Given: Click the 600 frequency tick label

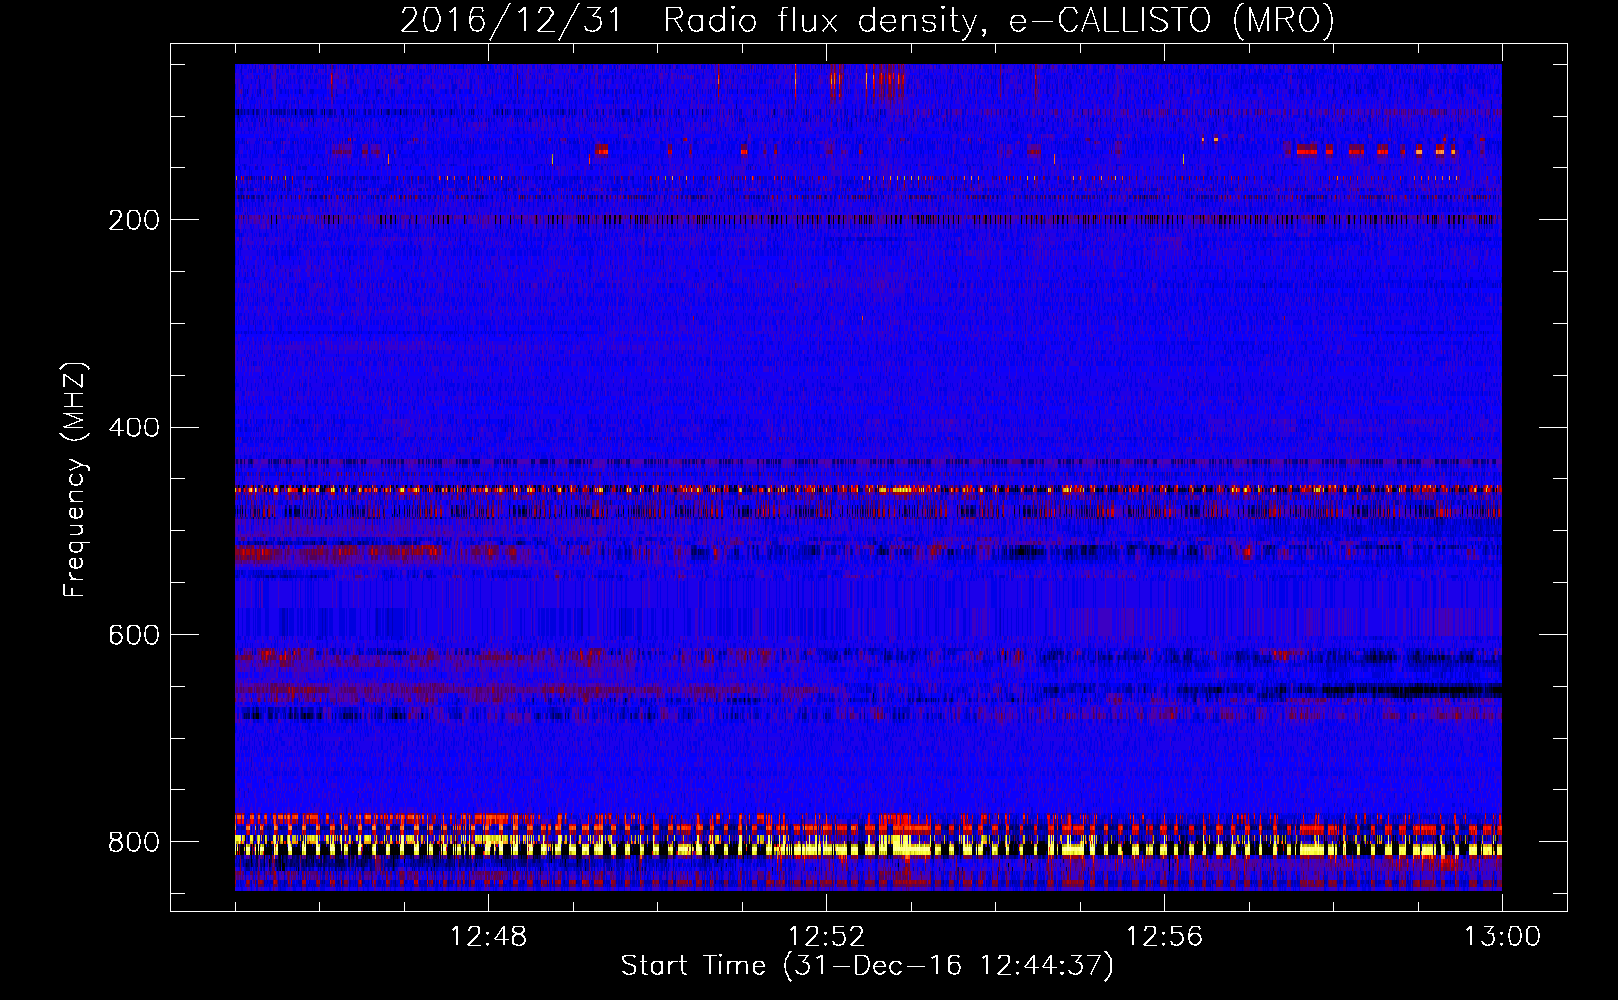Looking at the screenshot, I should [x=134, y=635].
